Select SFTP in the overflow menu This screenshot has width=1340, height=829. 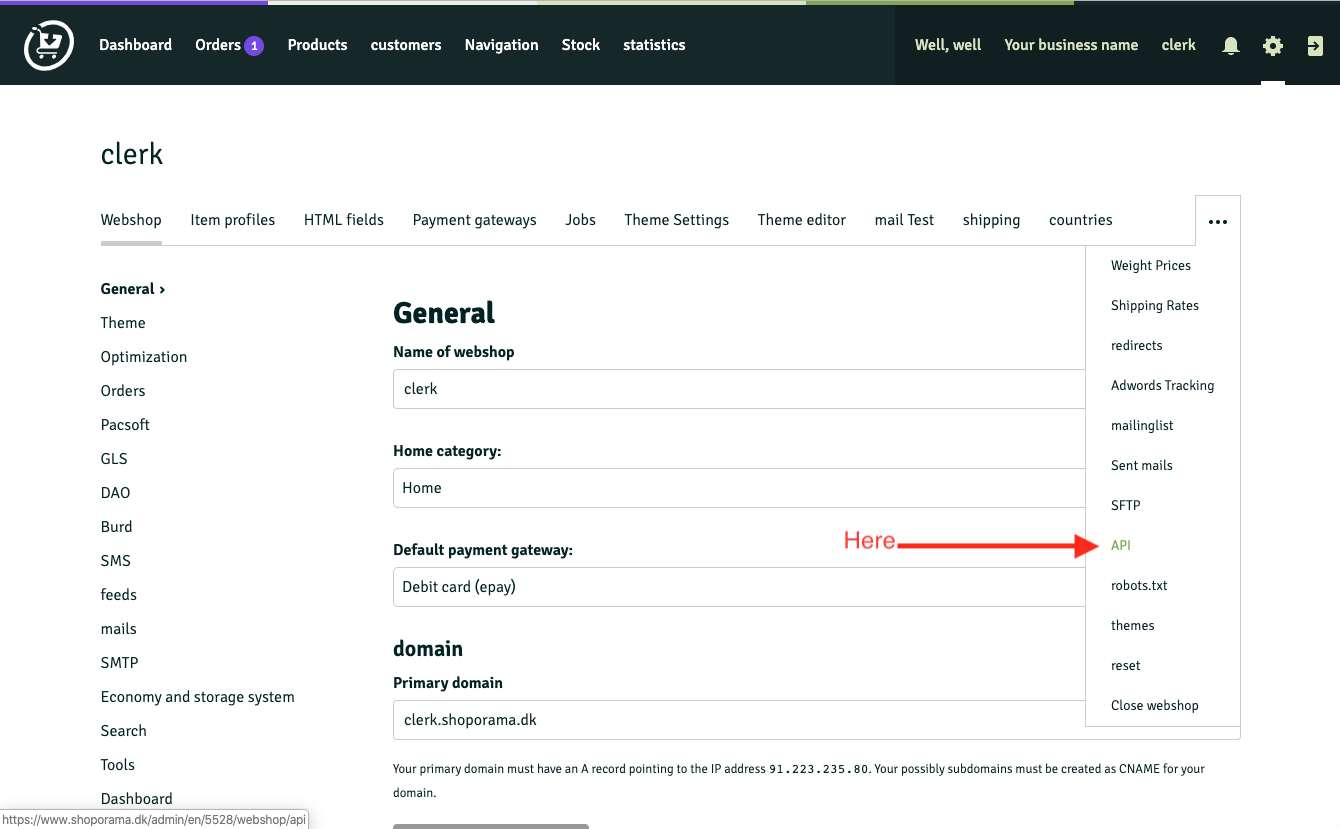click(1125, 505)
